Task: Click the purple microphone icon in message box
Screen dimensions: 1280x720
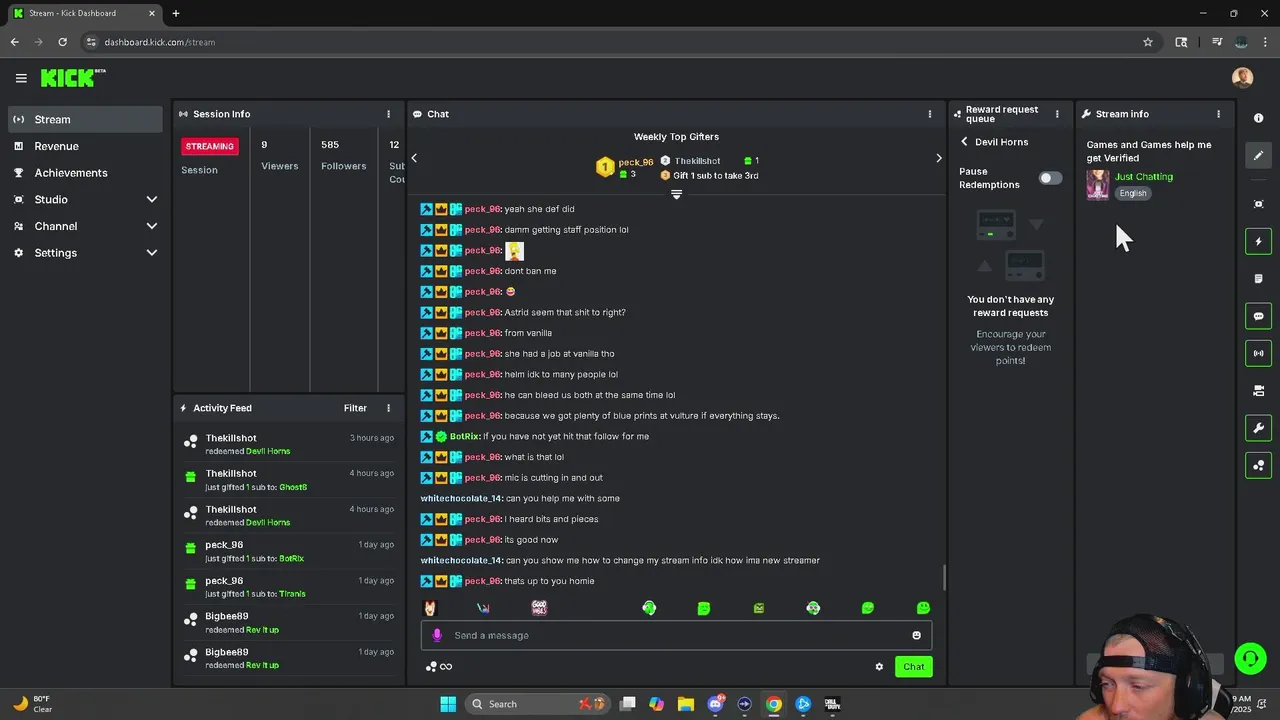Action: click(437, 635)
